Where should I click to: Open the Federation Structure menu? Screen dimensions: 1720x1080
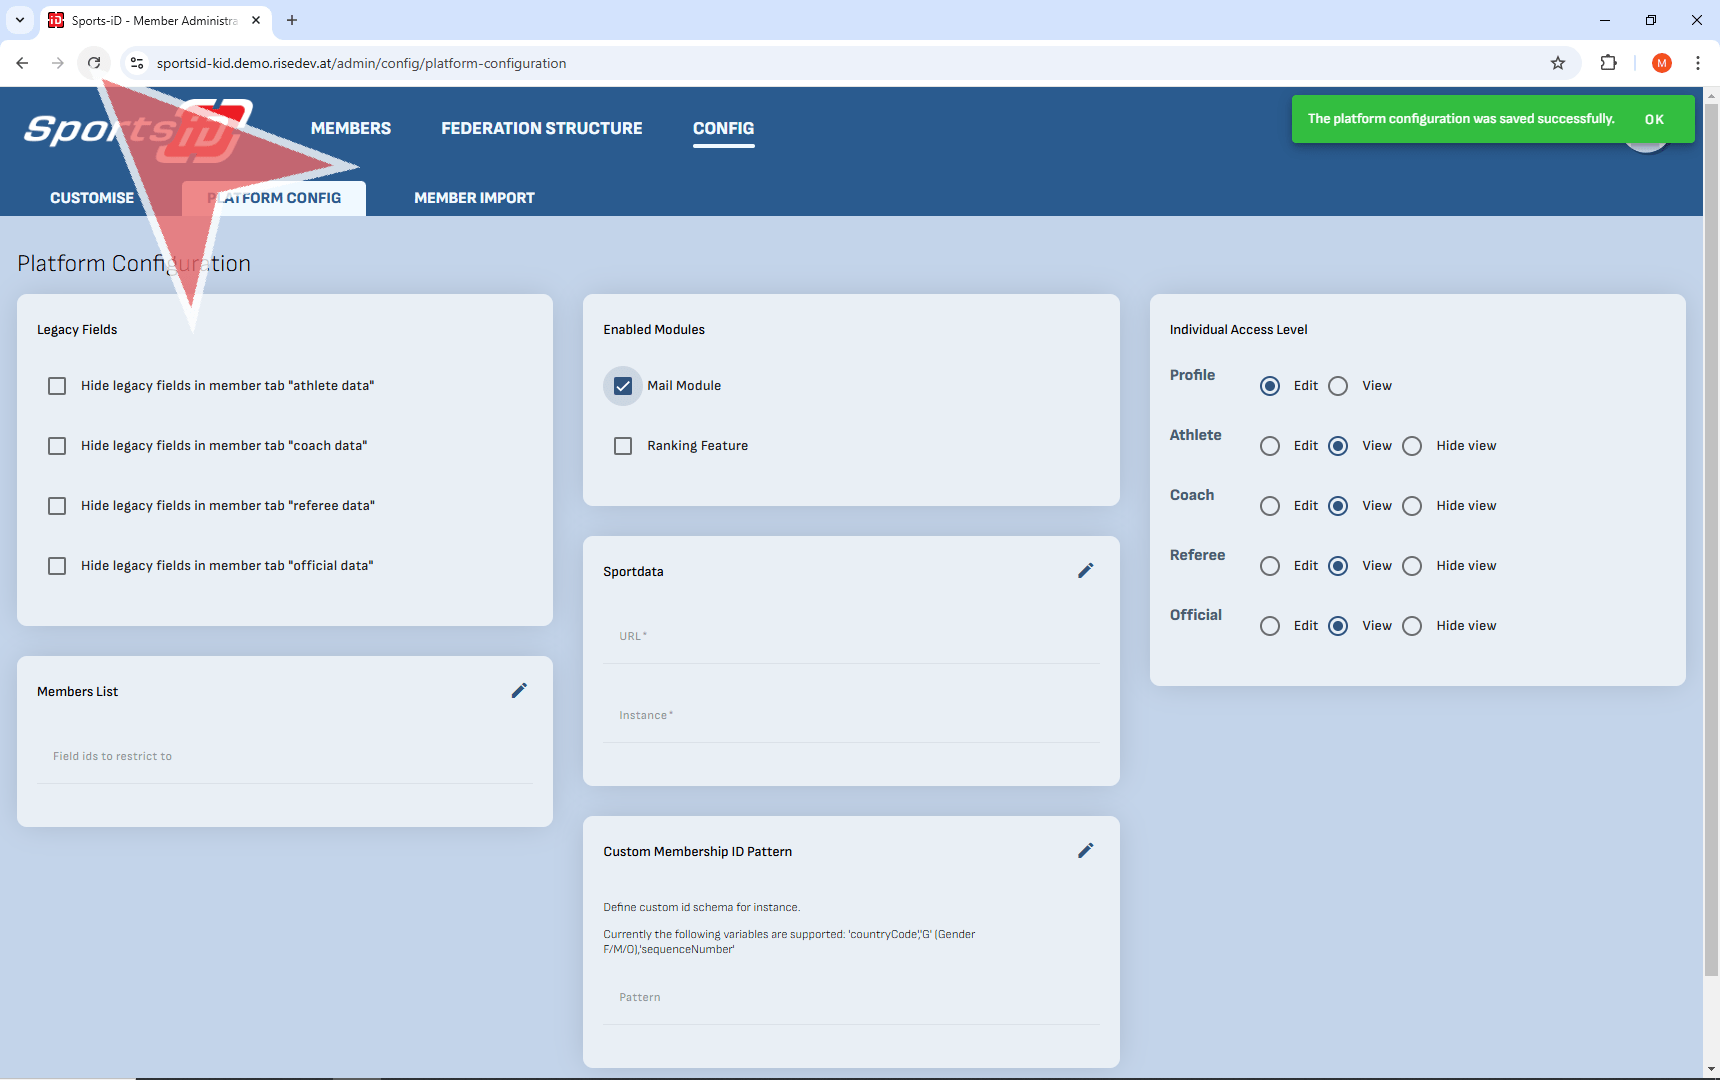(x=541, y=128)
